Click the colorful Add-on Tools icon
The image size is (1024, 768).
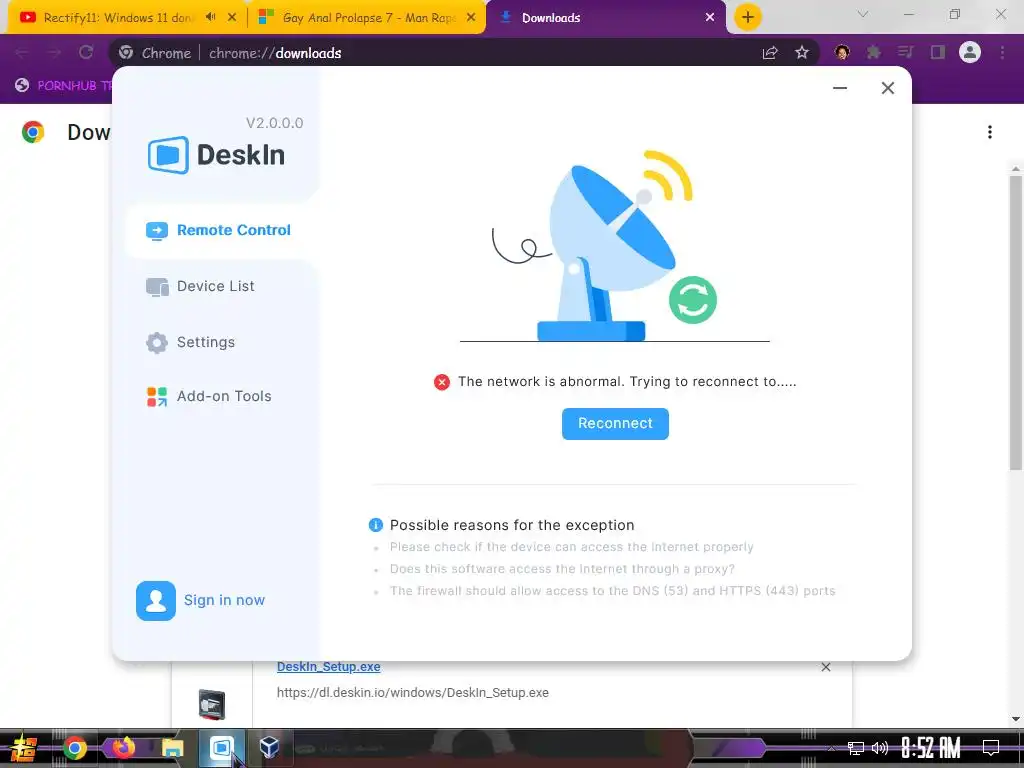coord(157,396)
